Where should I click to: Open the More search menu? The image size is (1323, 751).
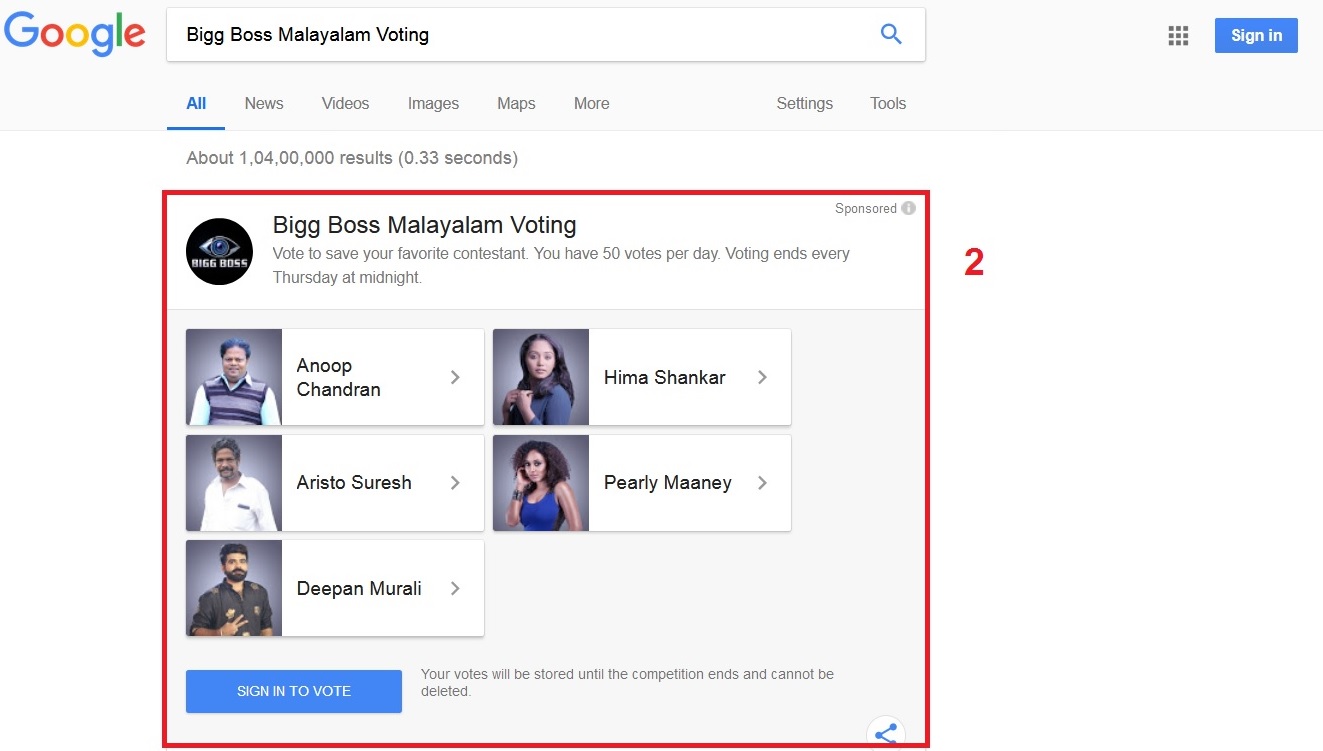click(591, 103)
